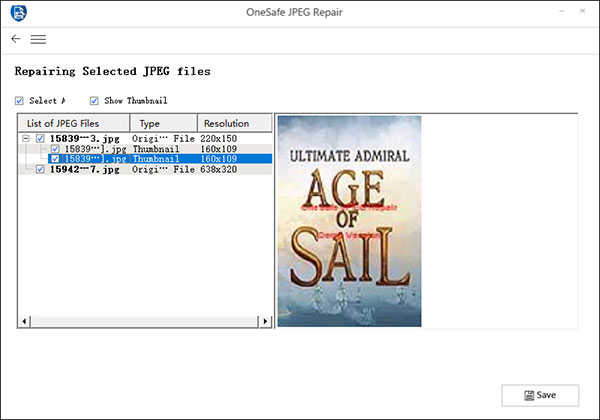The height and width of the screenshot is (420, 600).
Task: Click the Save button's floppy disk icon
Action: [x=529, y=395]
